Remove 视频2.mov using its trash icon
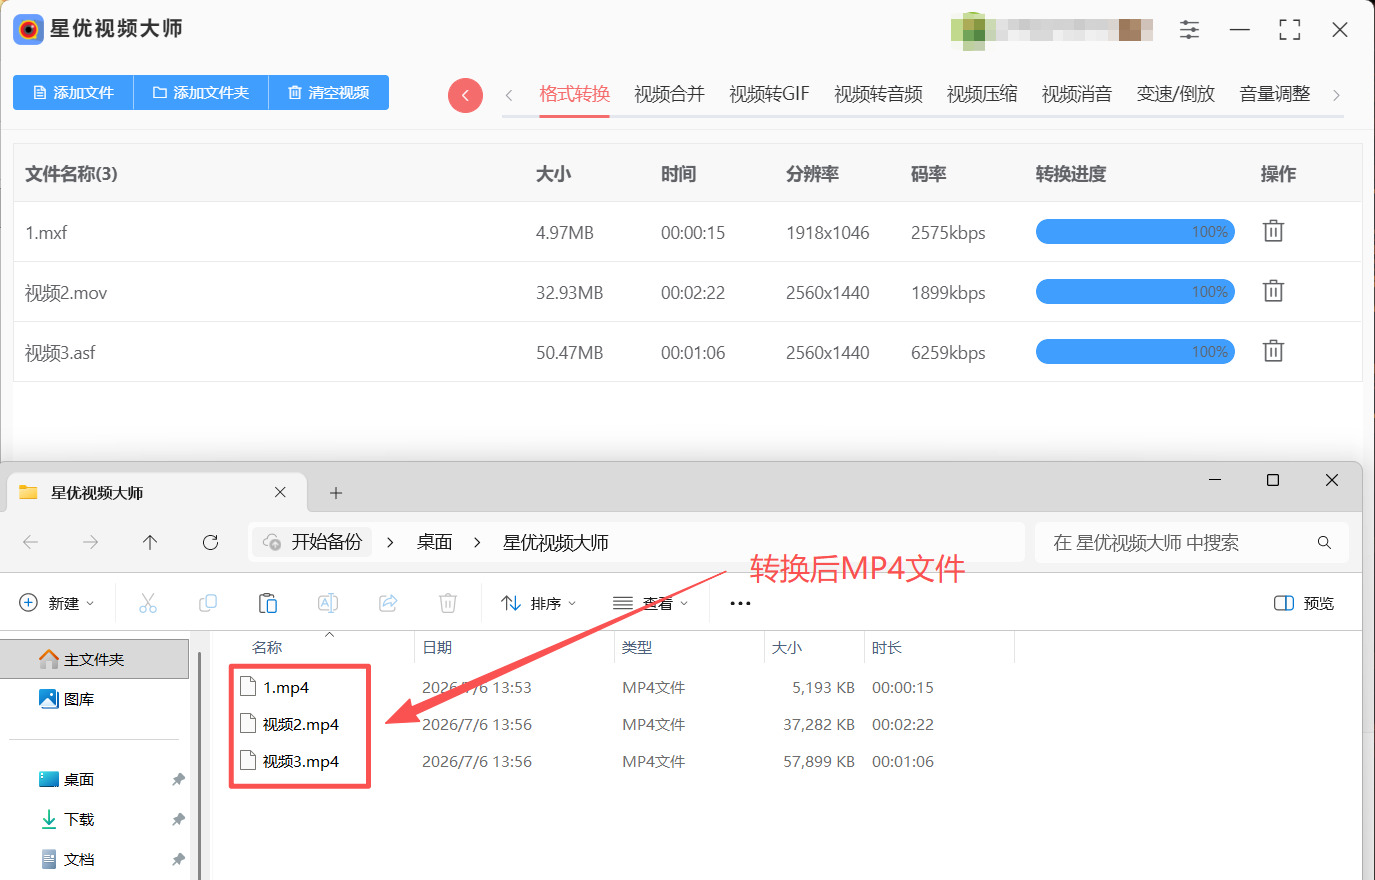The height and width of the screenshot is (880, 1375). [1273, 291]
